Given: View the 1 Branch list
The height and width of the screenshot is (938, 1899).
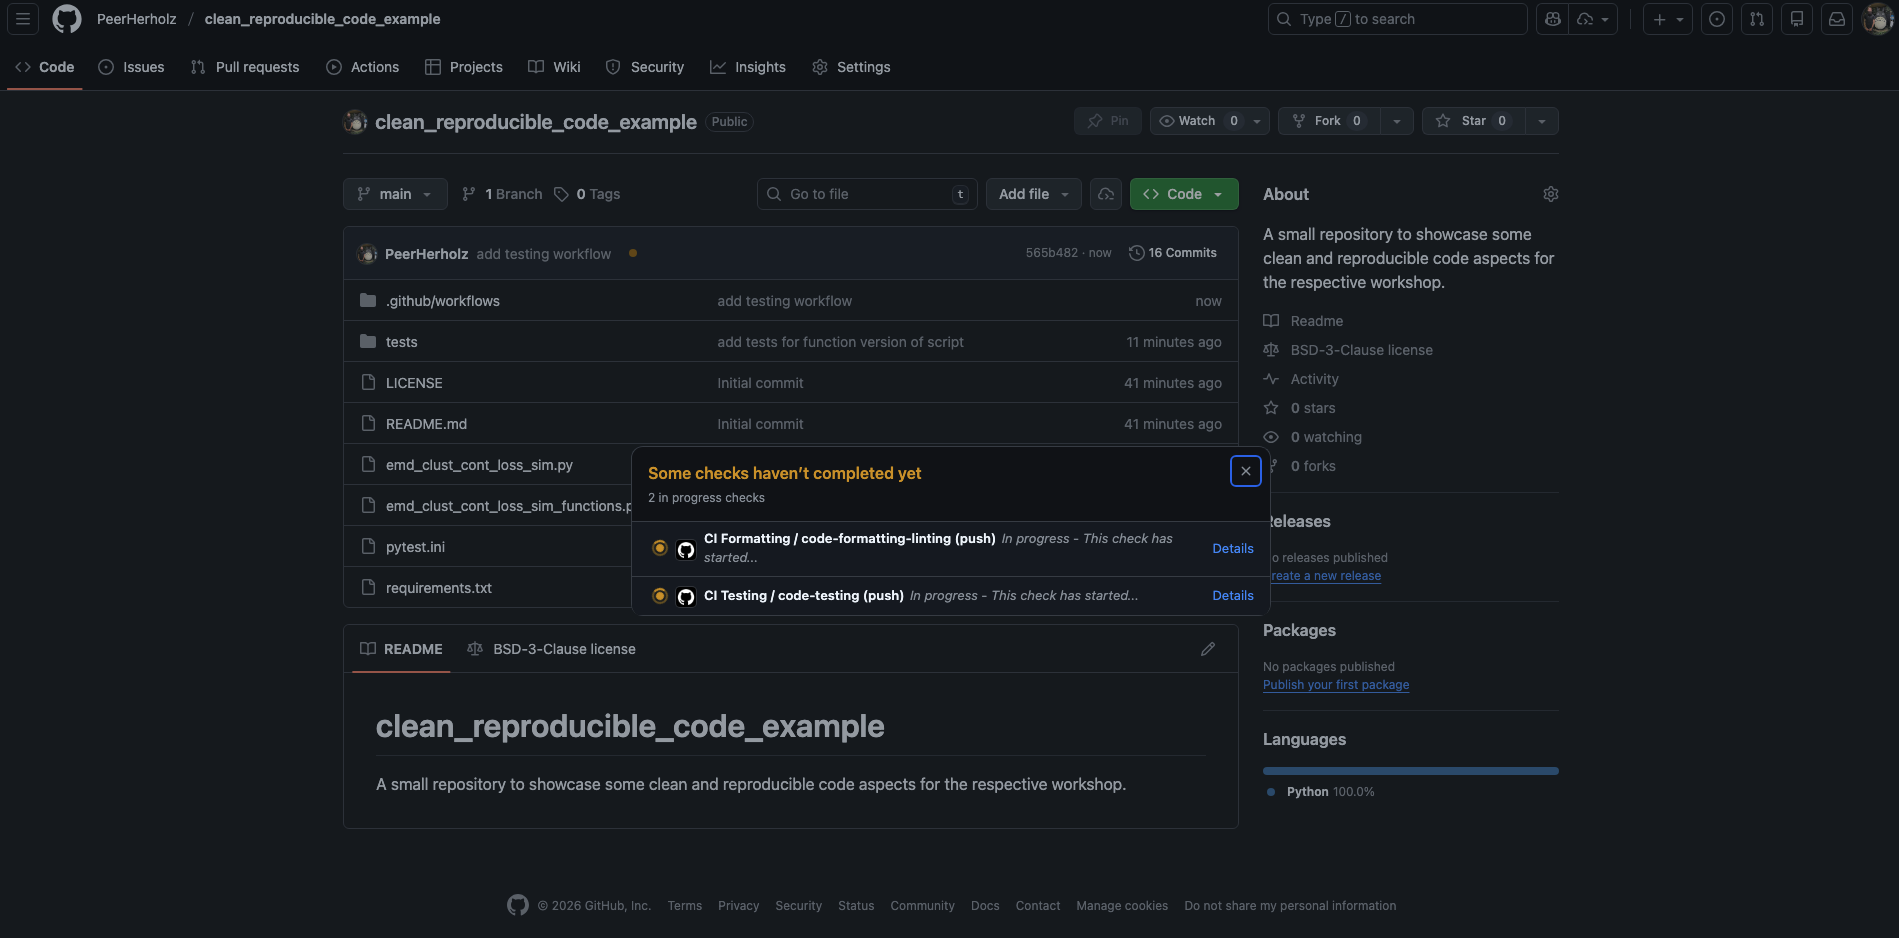Looking at the screenshot, I should point(502,194).
